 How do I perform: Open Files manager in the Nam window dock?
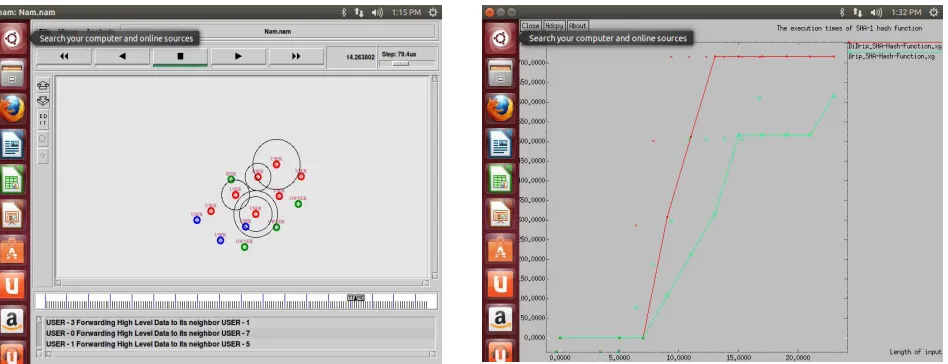12,73
